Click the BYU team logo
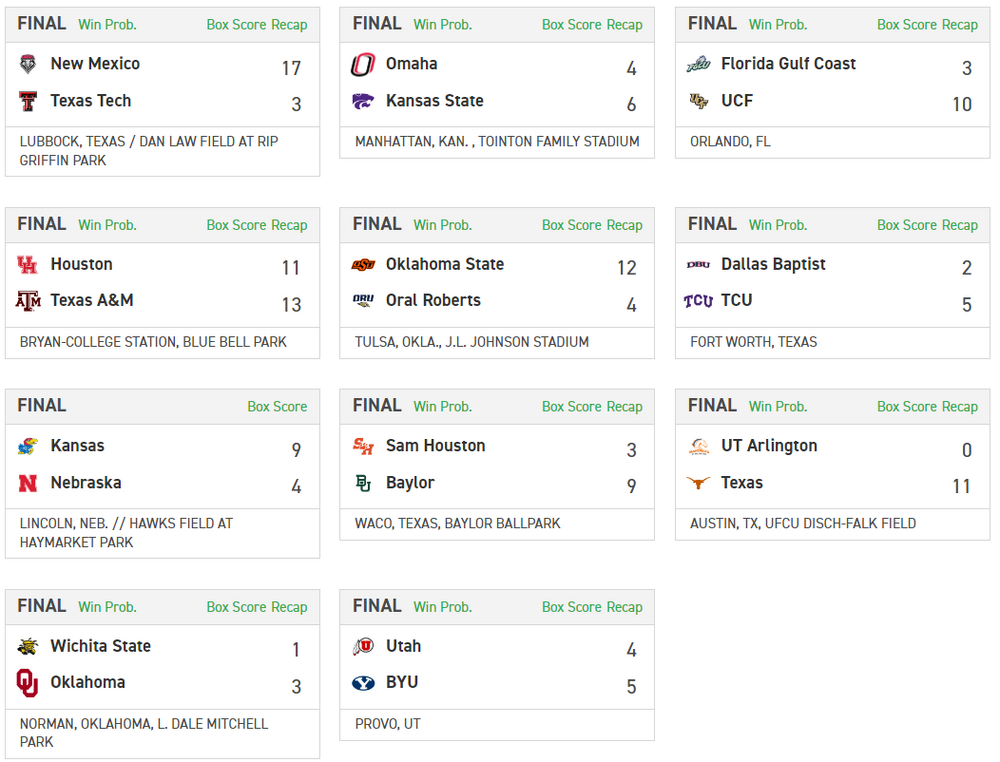The height and width of the screenshot is (762, 1000). coord(363,683)
